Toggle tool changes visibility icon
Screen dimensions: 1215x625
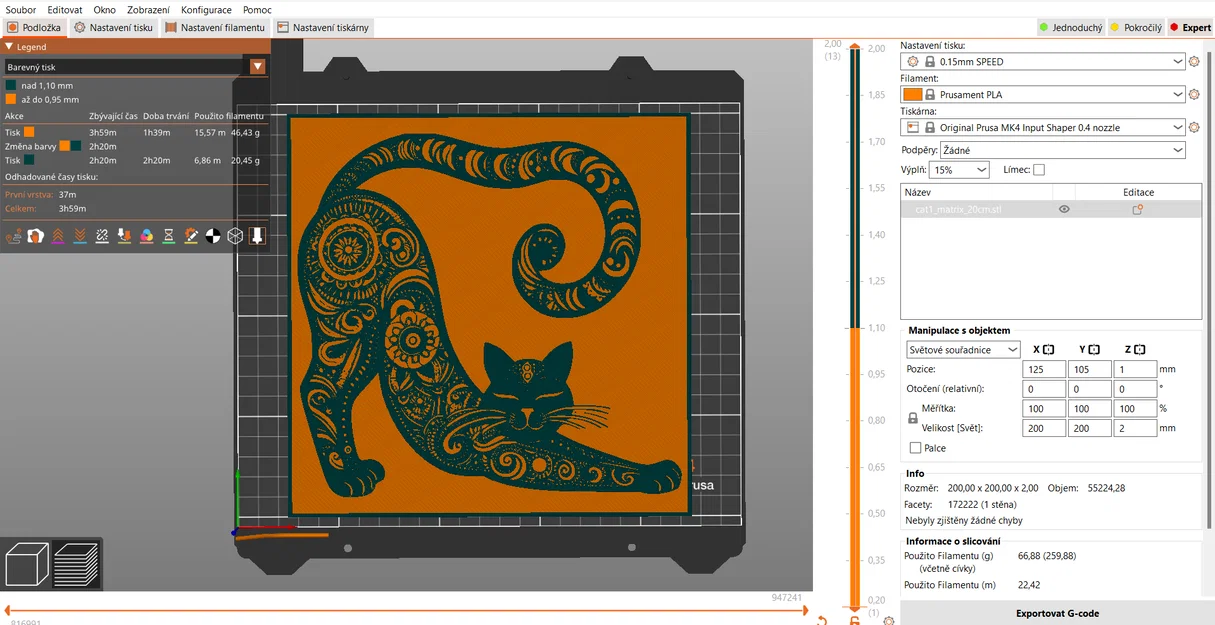pyautogui.click(x=124, y=236)
